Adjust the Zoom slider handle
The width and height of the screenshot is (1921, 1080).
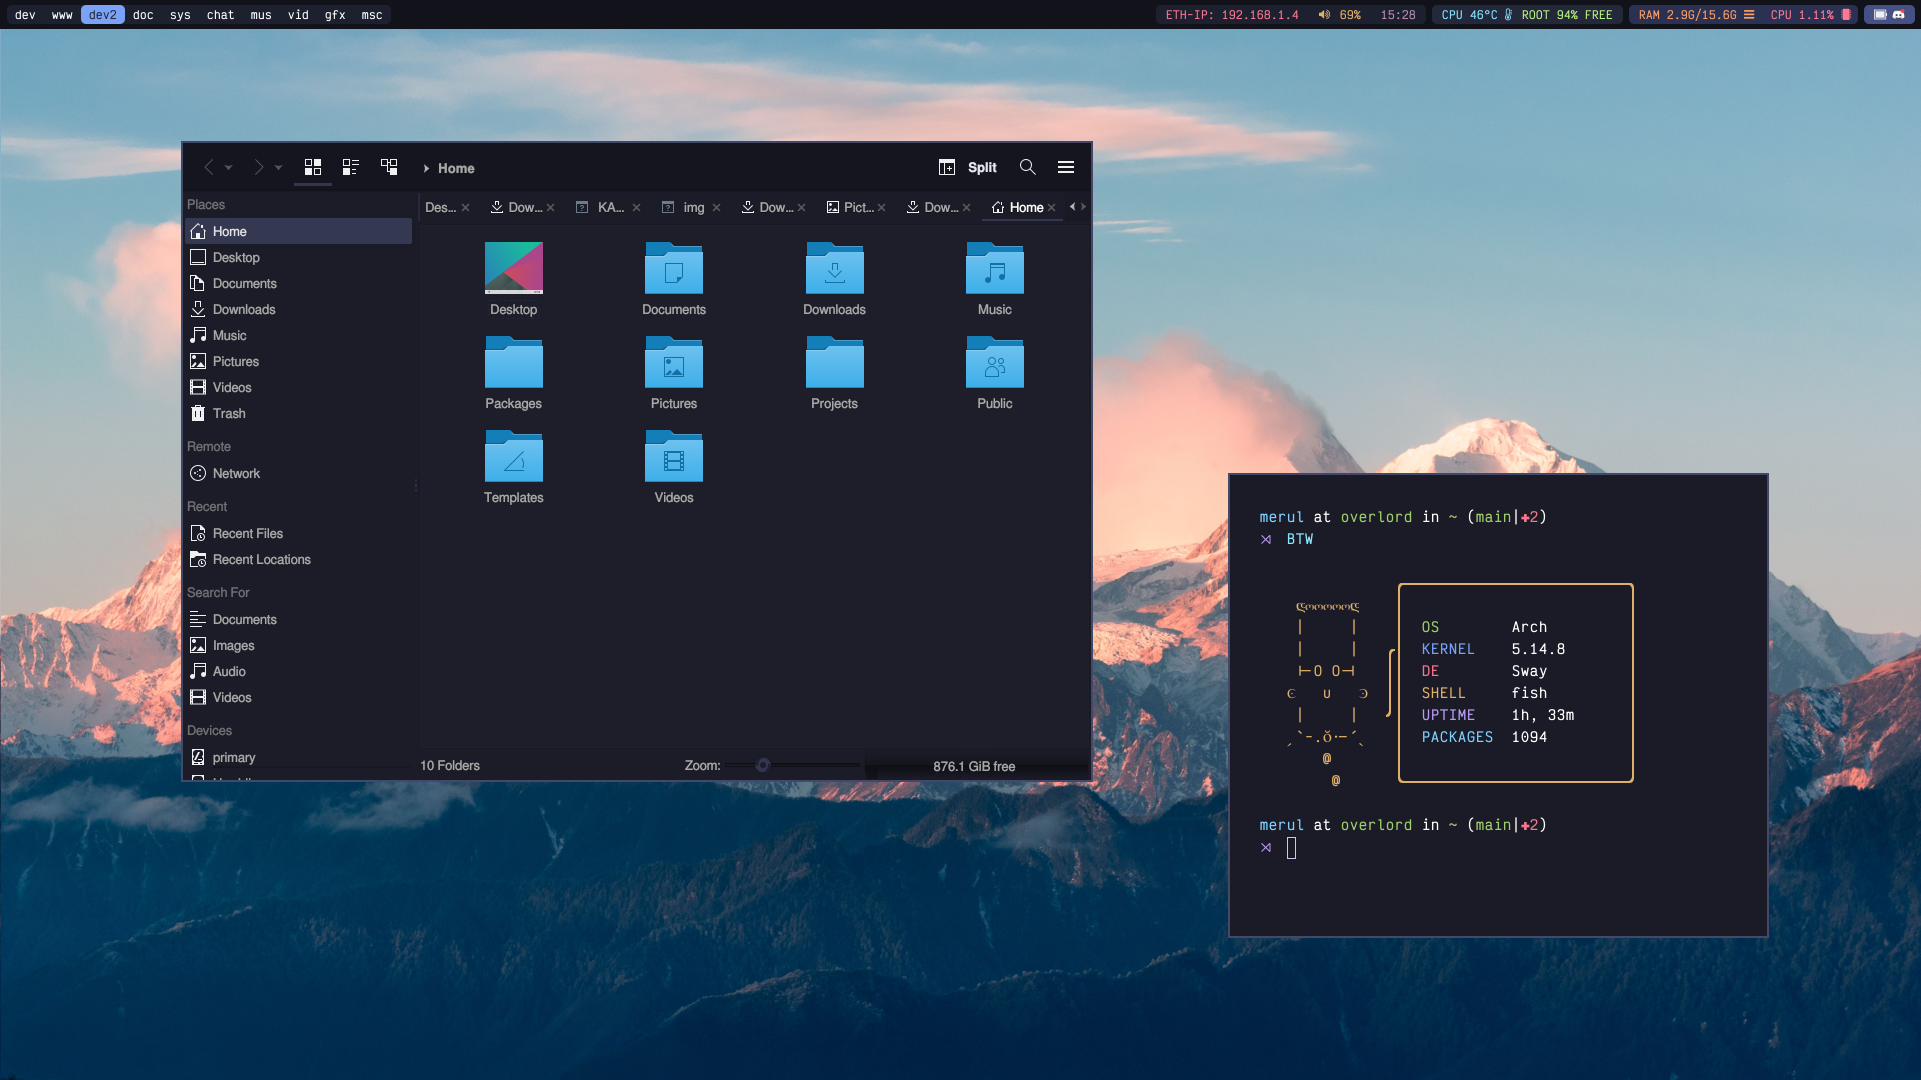[763, 765]
